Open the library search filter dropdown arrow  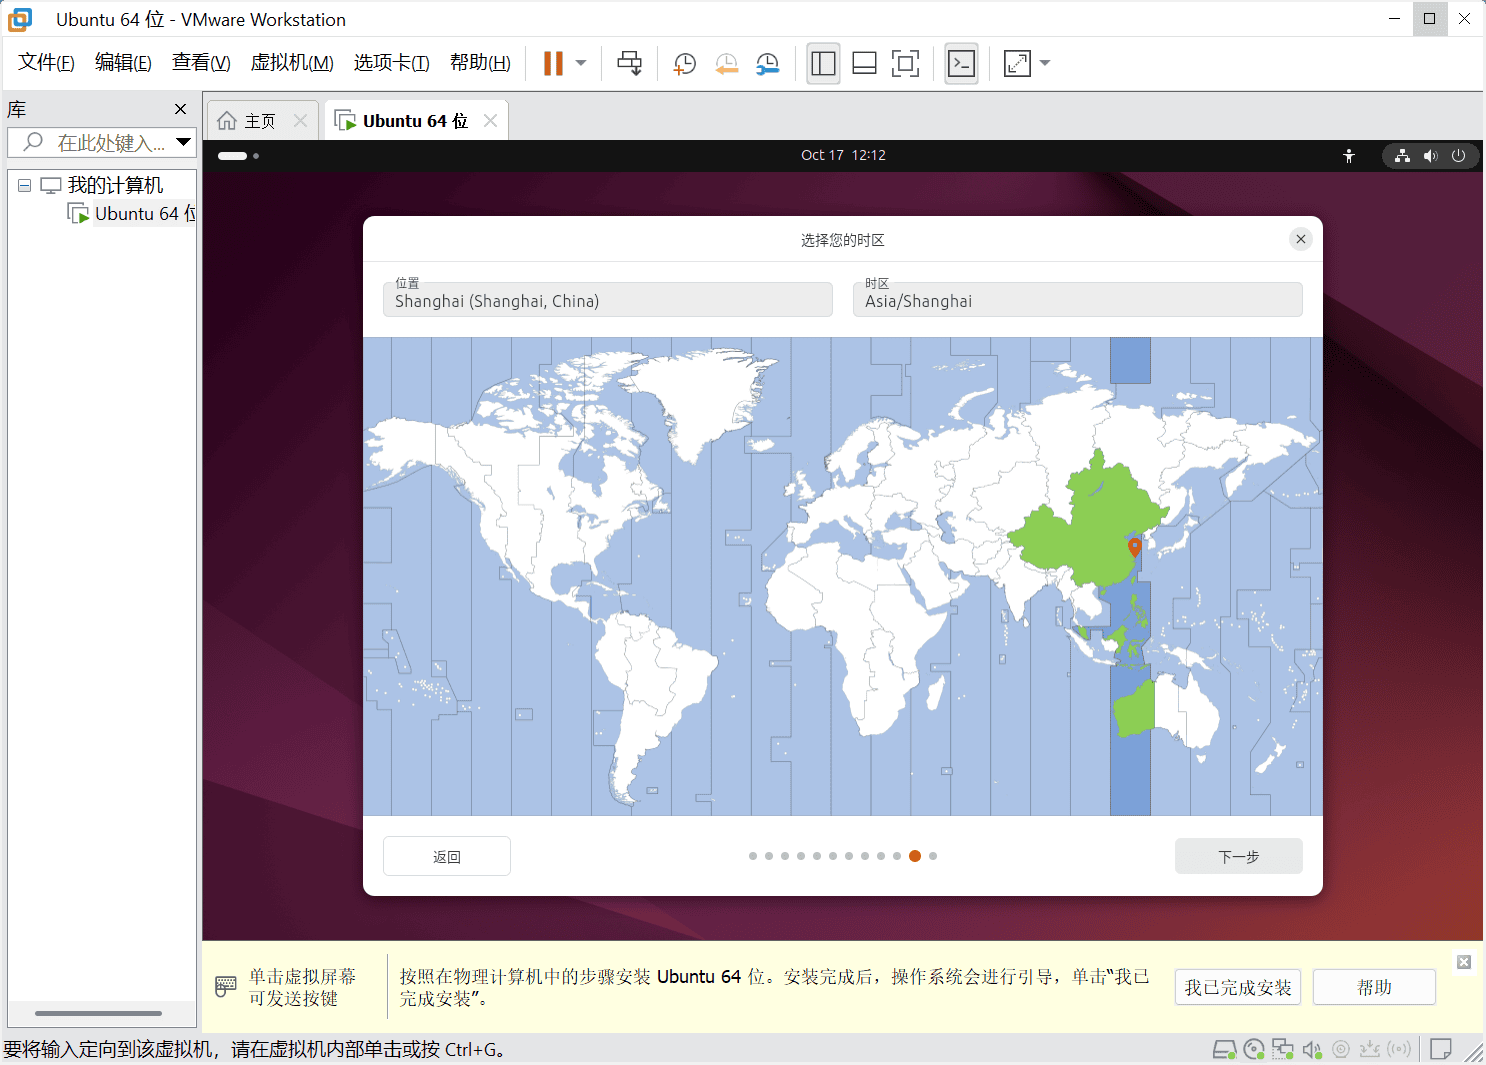coord(183,142)
